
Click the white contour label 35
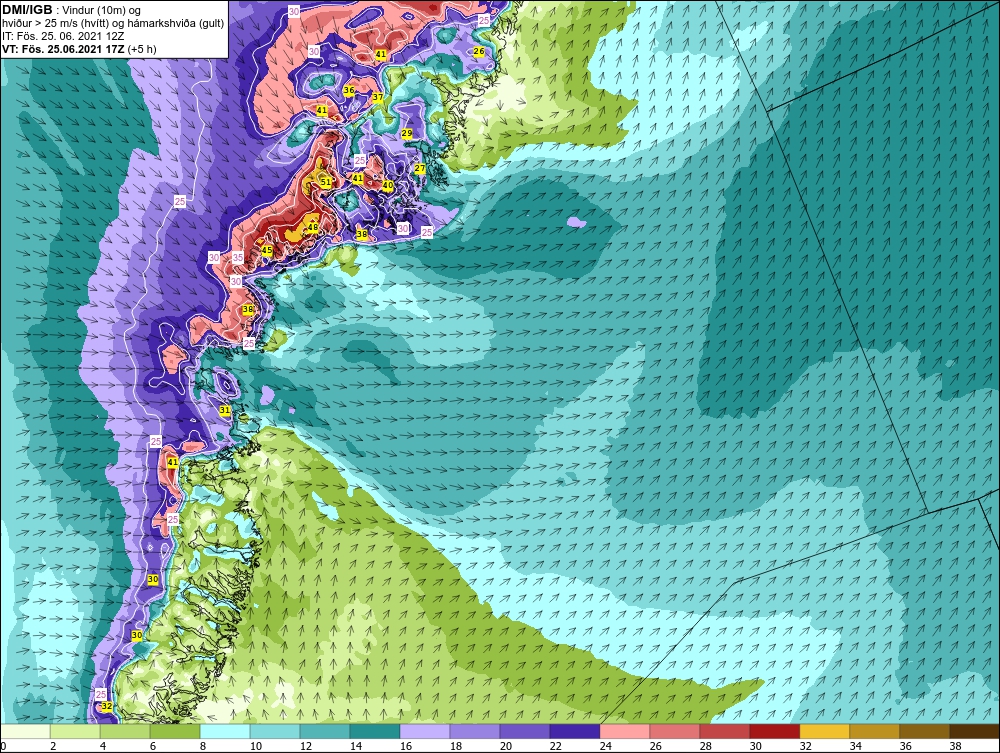238,258
